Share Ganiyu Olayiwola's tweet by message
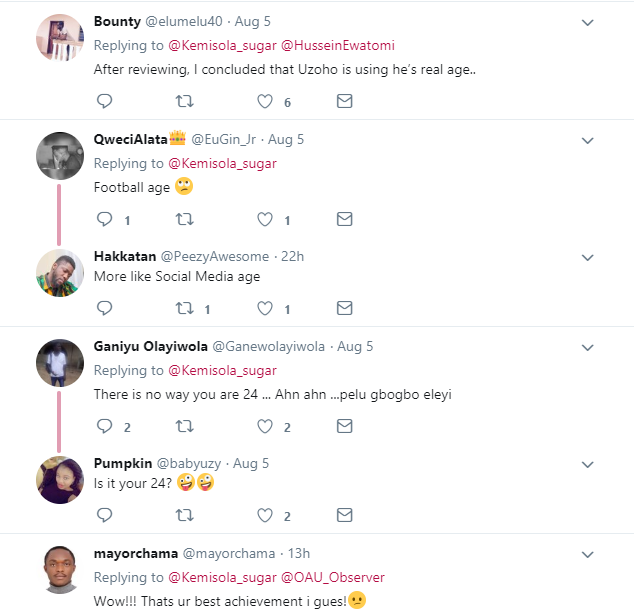634x609 pixels. [344, 427]
